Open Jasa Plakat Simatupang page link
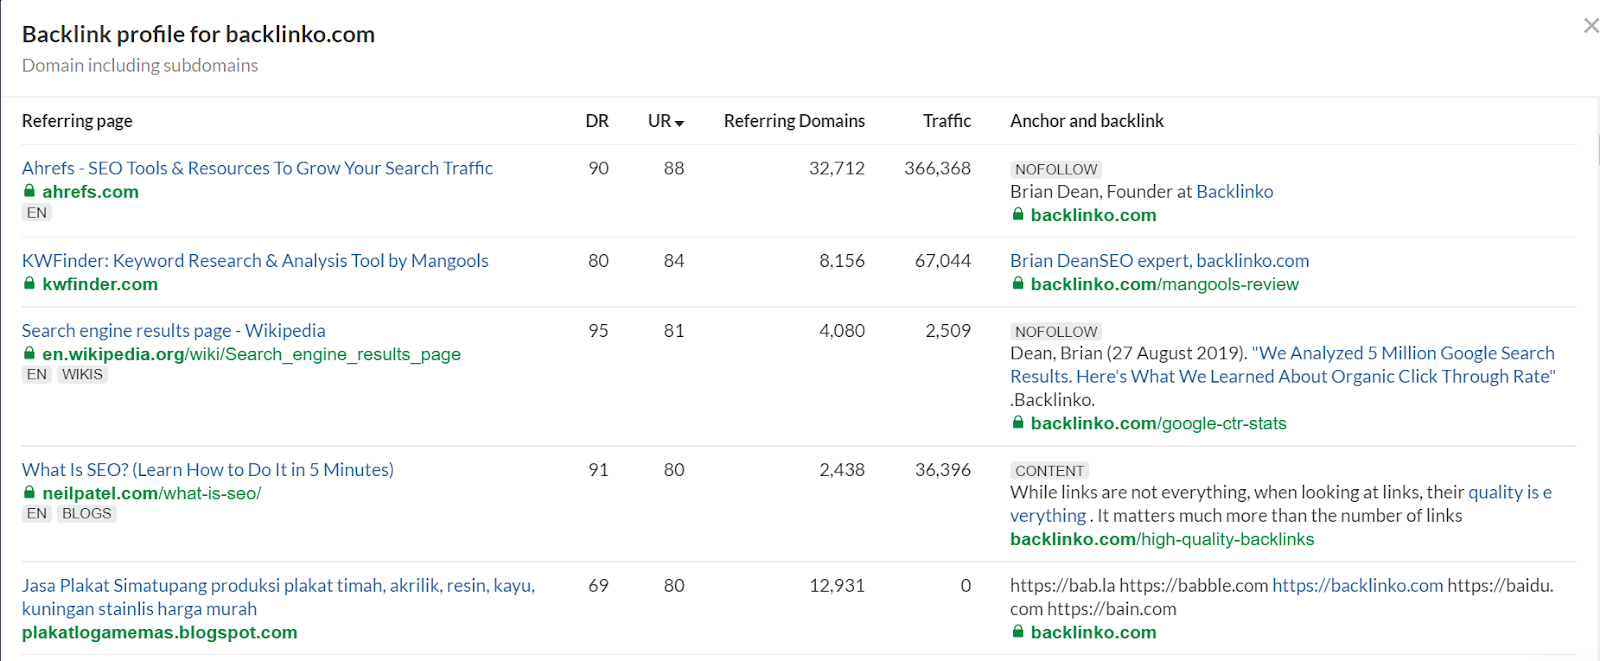The width and height of the screenshot is (1600, 661). coord(278,597)
